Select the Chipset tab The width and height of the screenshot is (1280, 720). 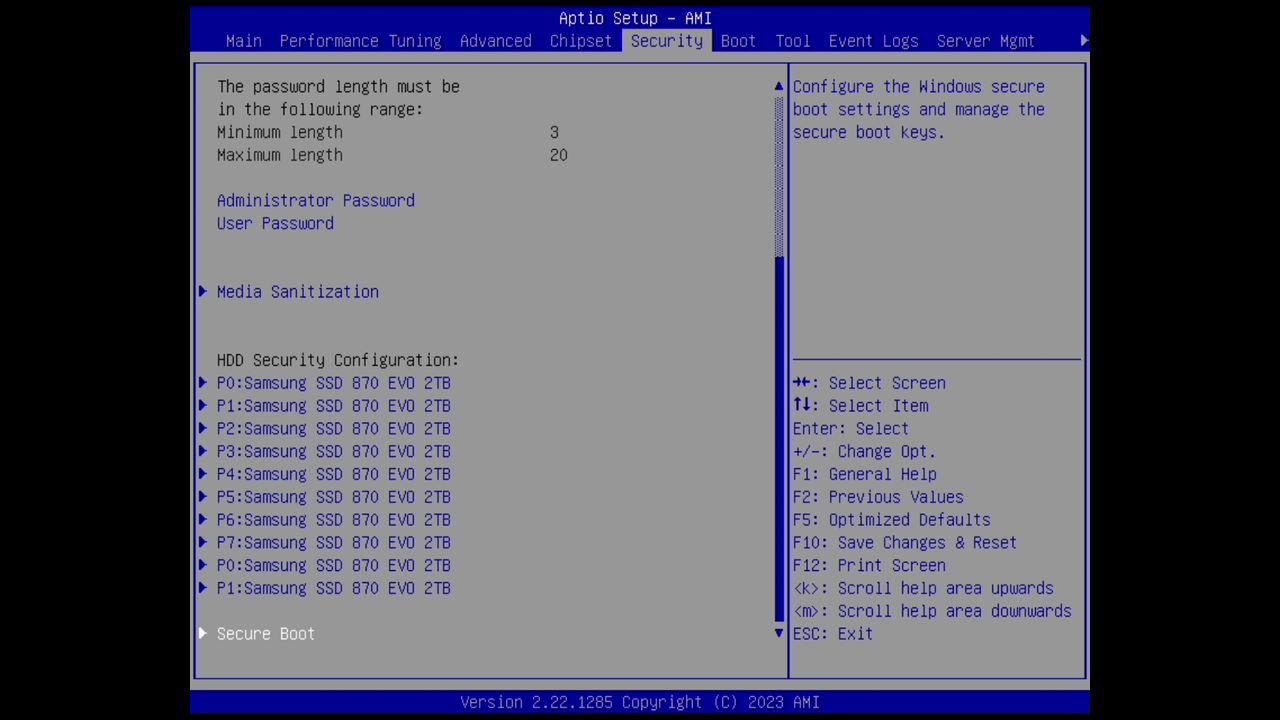[580, 41]
